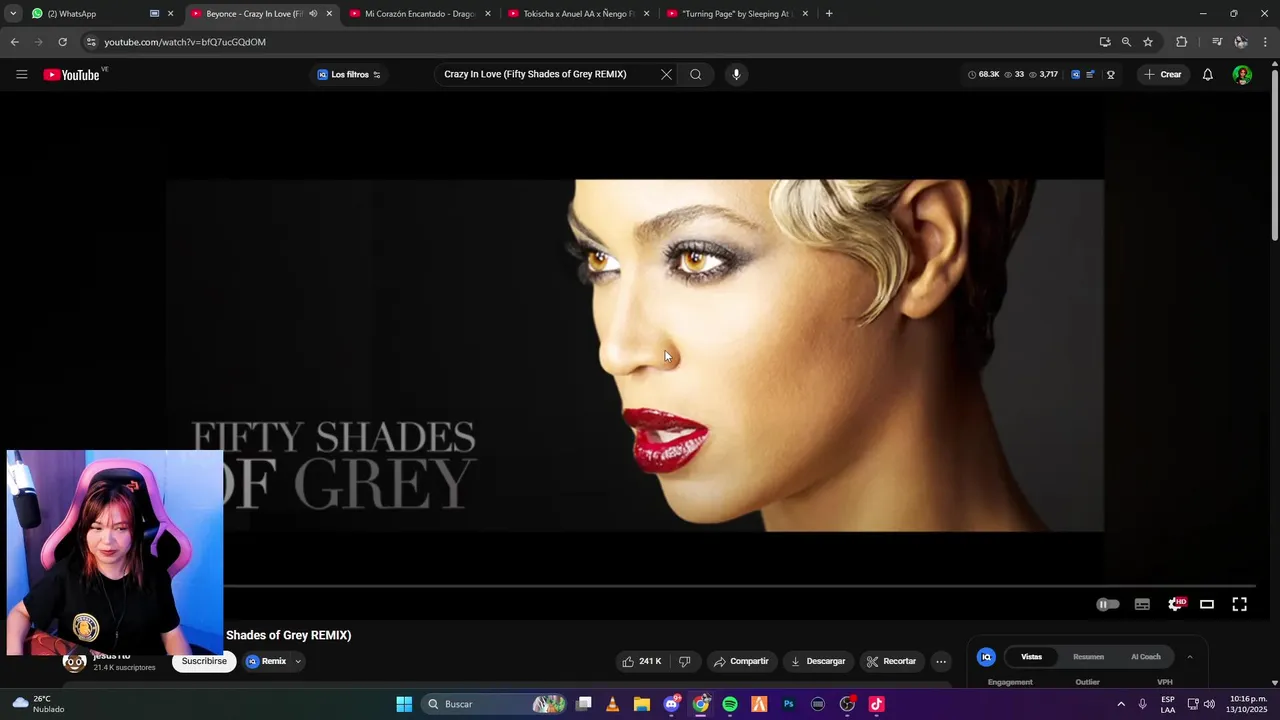
Task: Reload the current page
Action: pos(62,42)
